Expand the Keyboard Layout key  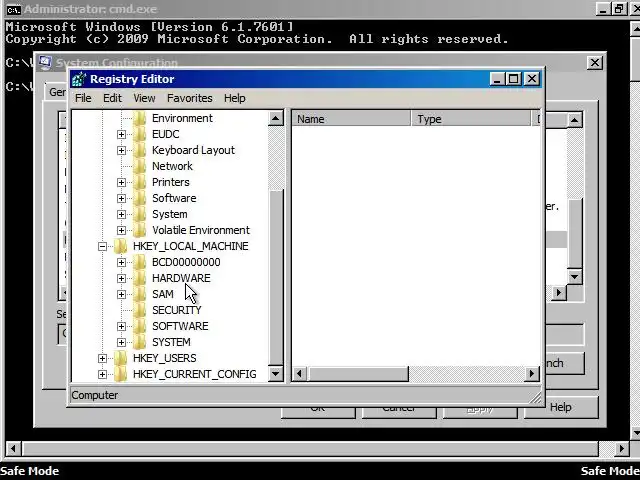click(121, 150)
